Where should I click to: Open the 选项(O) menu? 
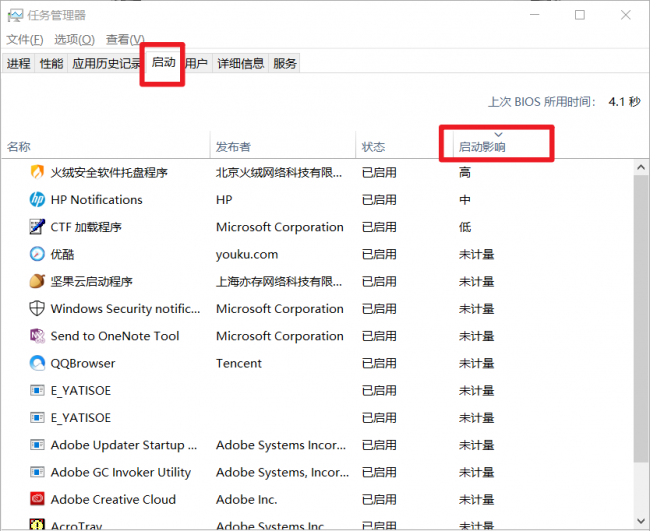pos(75,40)
